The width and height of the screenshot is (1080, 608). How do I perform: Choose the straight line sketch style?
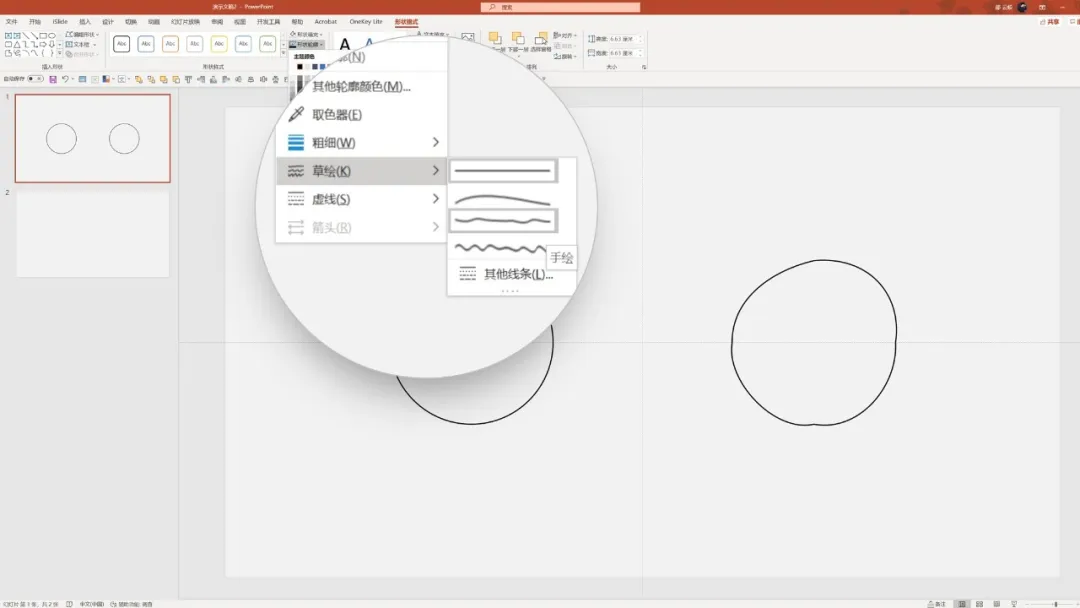pos(503,171)
